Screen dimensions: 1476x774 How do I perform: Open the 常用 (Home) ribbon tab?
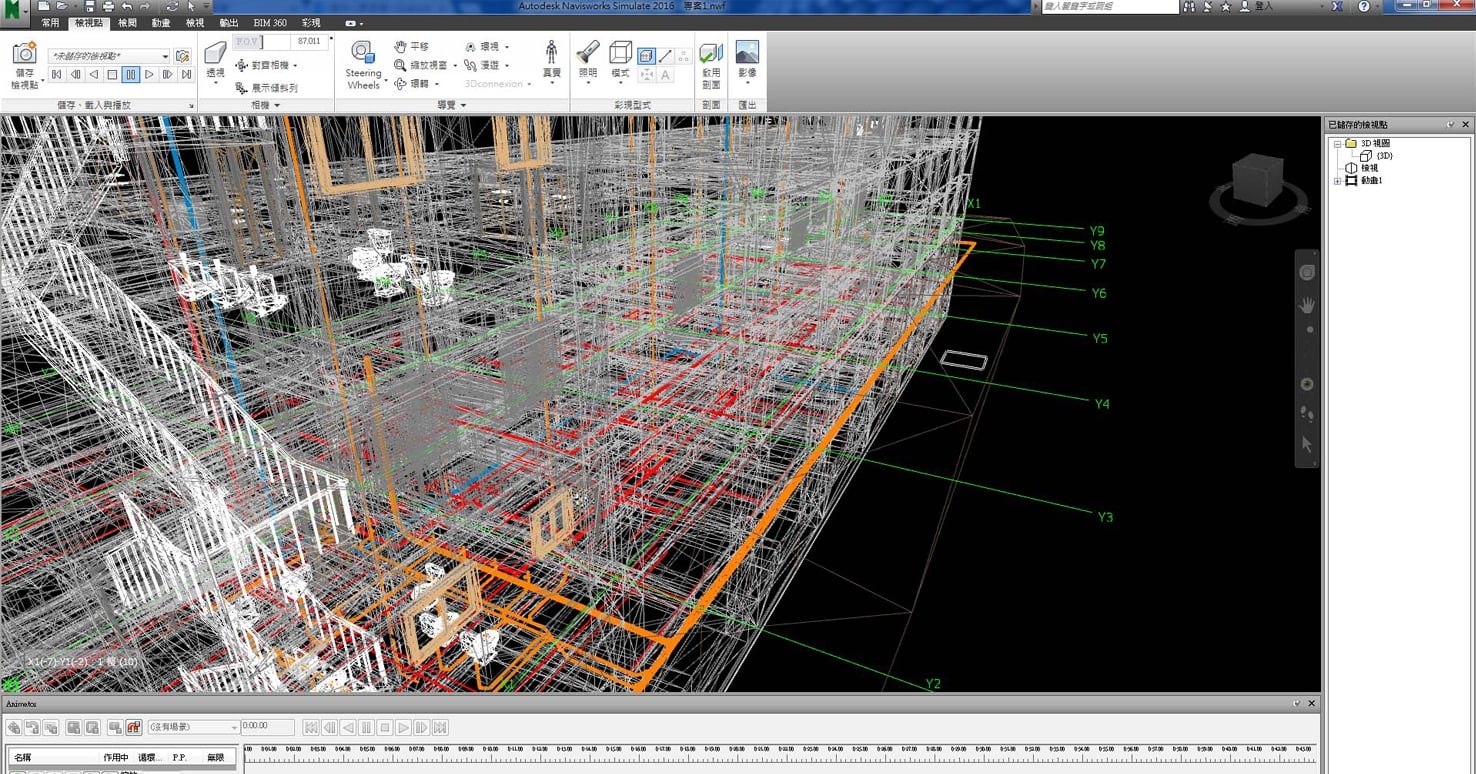pos(50,23)
